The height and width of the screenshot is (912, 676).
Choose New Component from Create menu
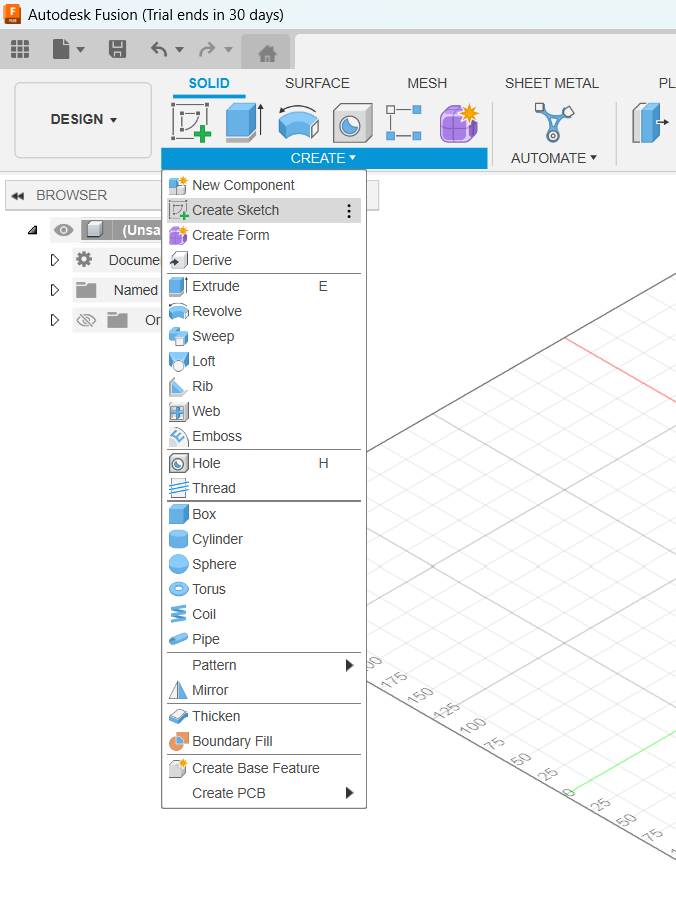point(264,185)
